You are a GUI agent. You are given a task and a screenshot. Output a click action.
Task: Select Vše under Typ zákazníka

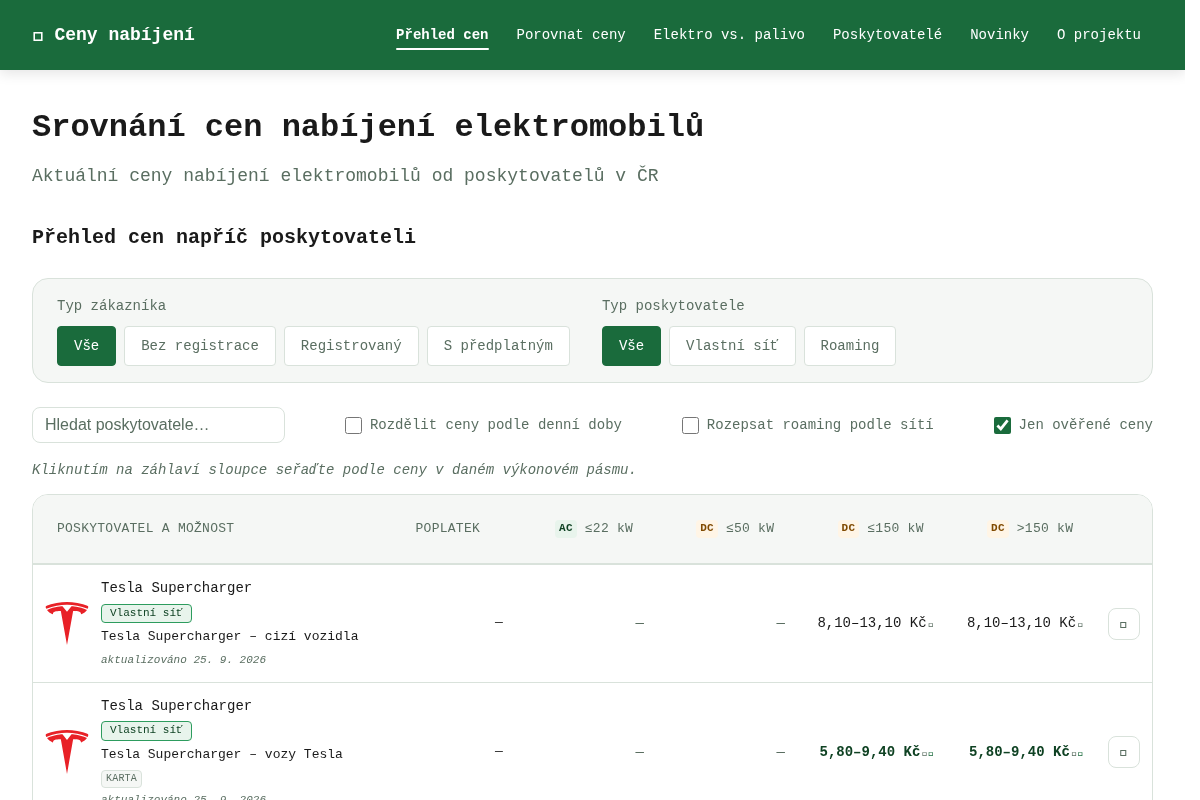[86, 346]
